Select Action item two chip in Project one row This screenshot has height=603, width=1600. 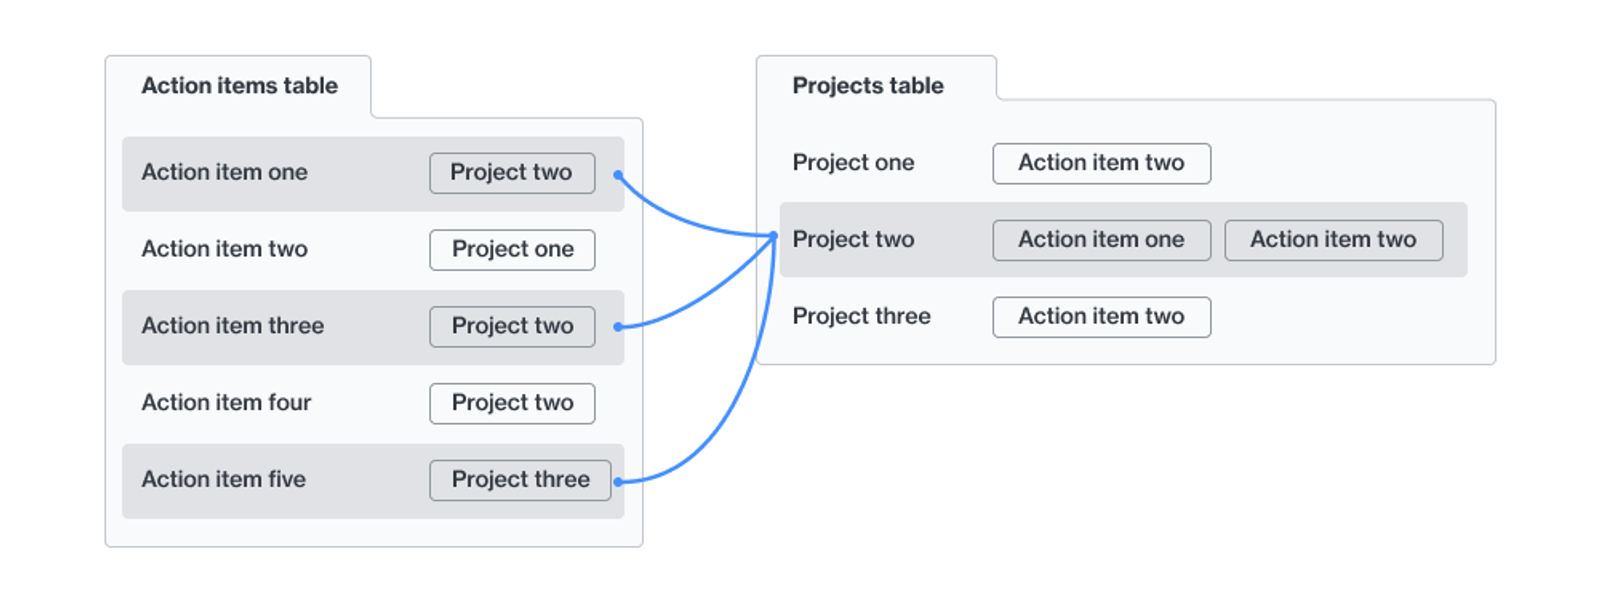pos(1101,163)
